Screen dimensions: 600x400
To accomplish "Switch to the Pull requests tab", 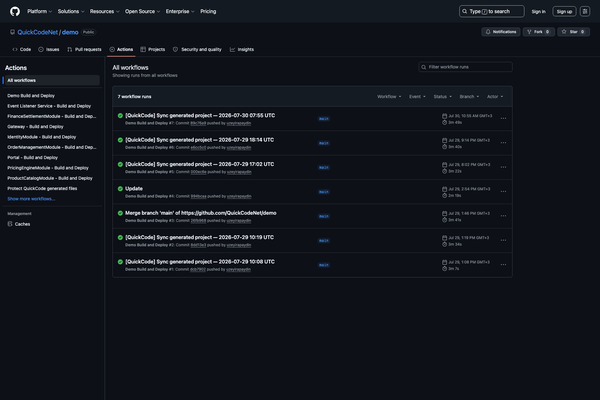I will (x=85, y=49).
